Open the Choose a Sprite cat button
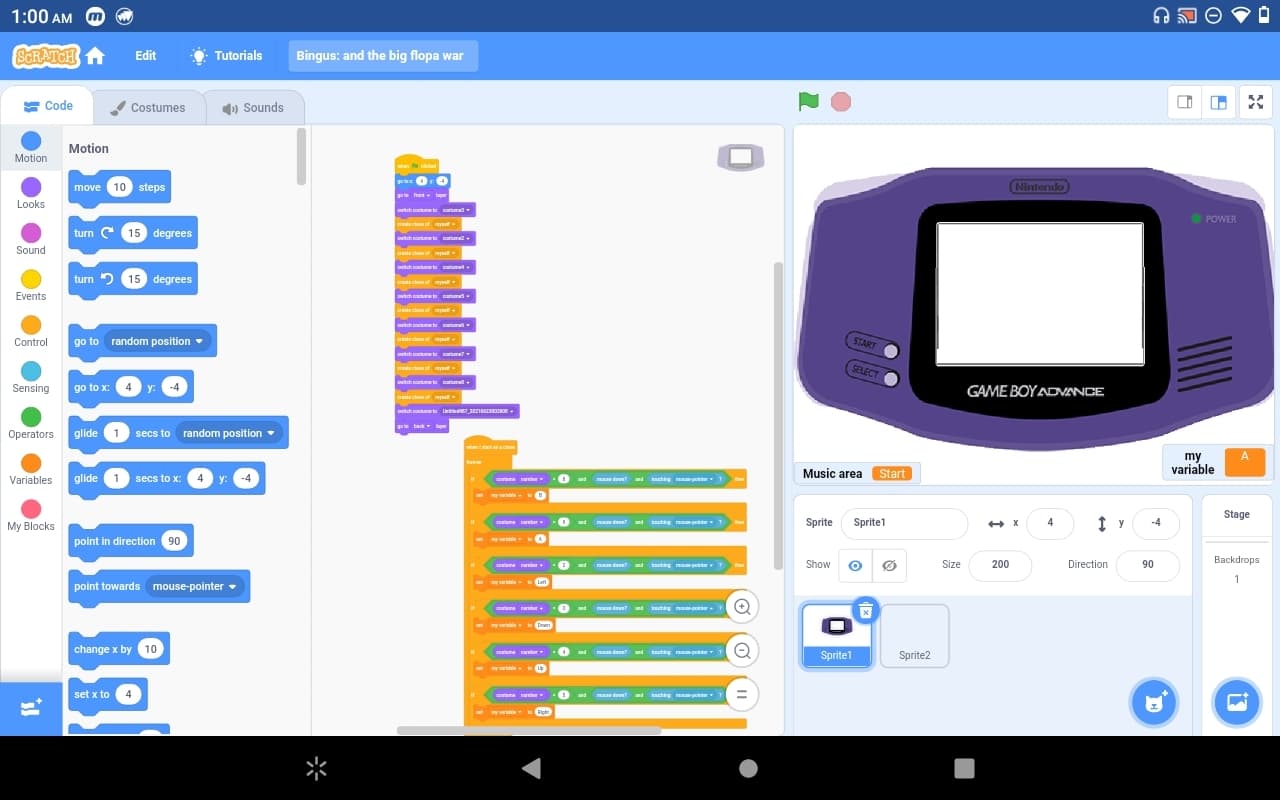Screen dimensions: 1280x800 [1155, 703]
